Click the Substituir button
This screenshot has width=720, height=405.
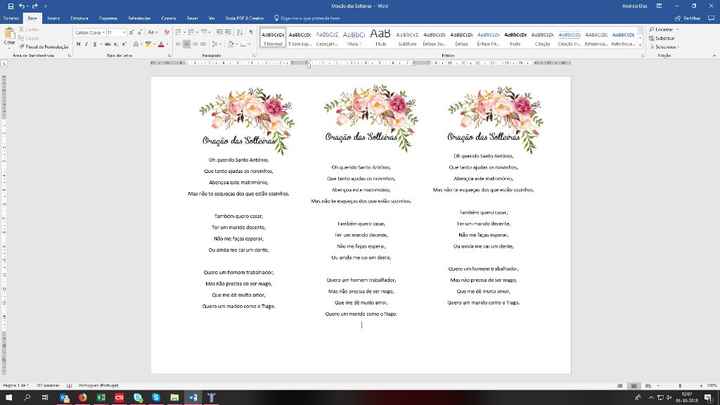(663, 38)
